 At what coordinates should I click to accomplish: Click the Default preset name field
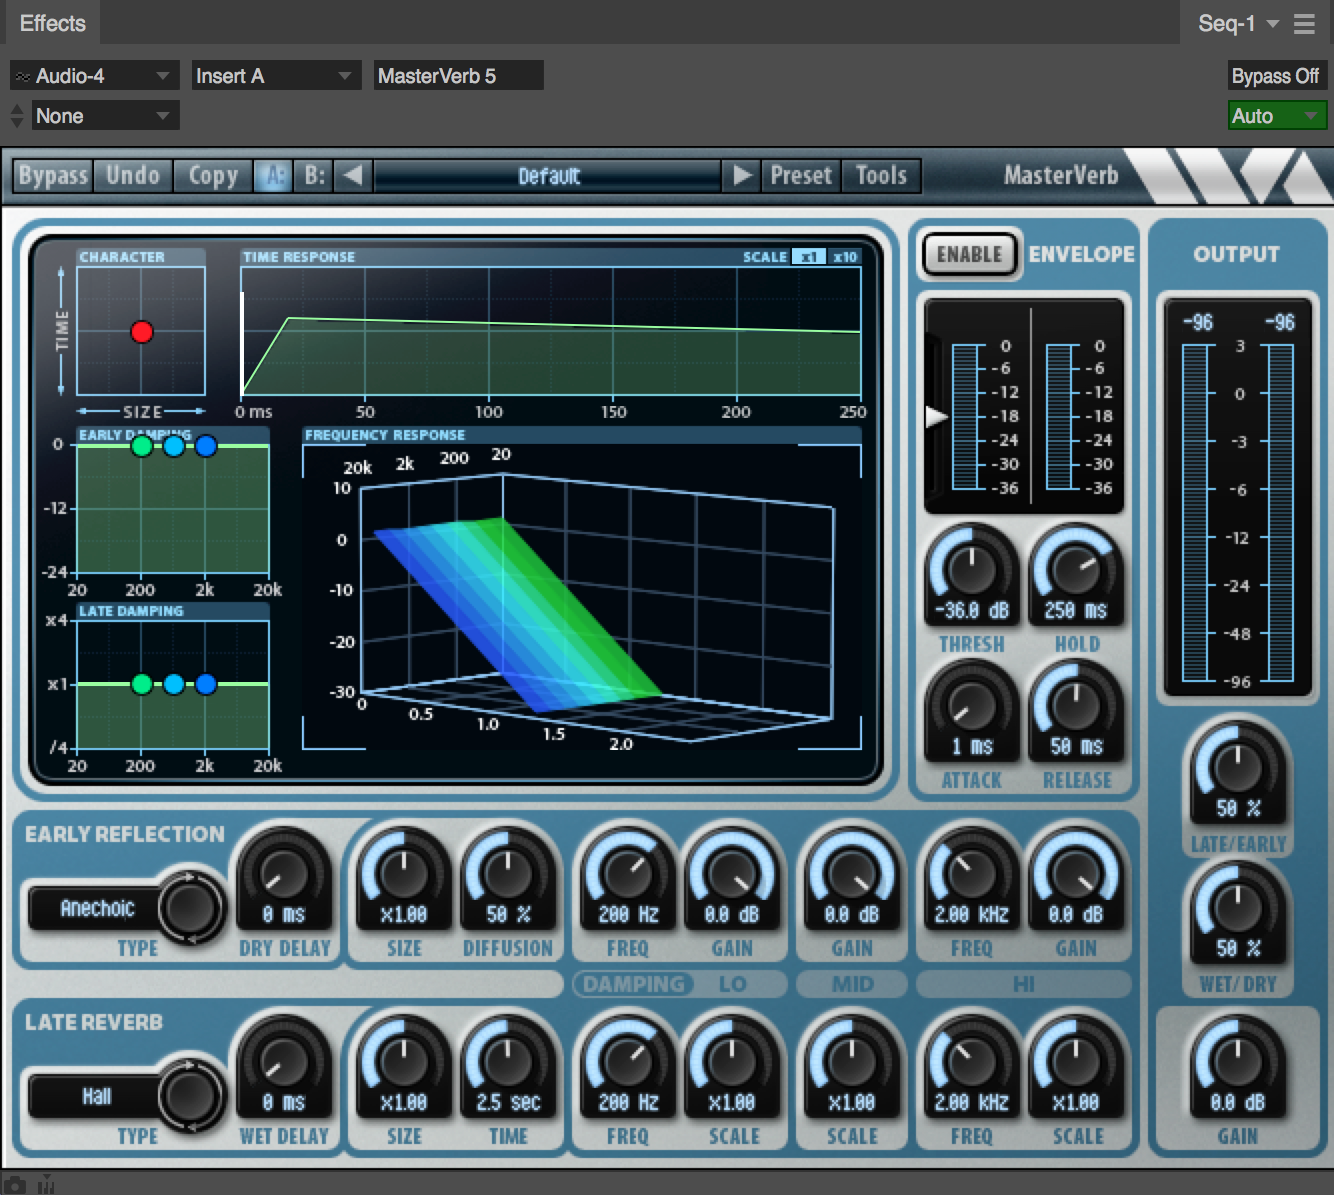tap(548, 176)
